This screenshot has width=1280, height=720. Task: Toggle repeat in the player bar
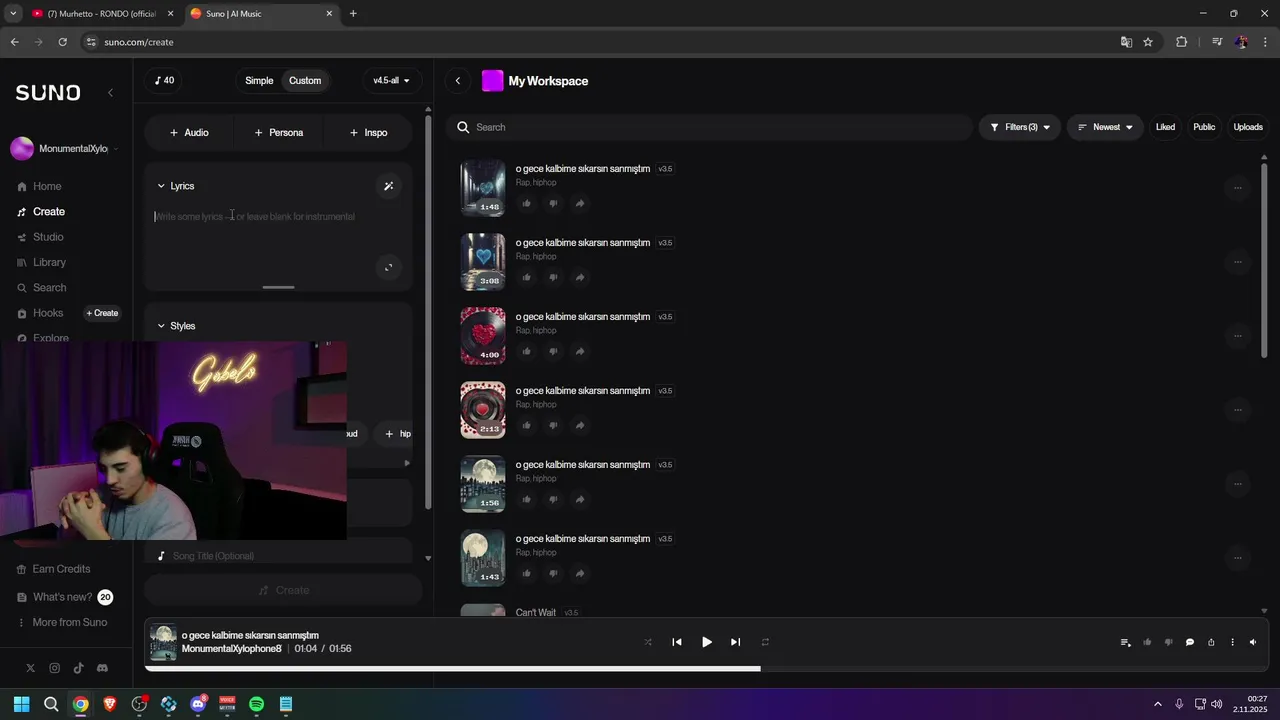tap(765, 642)
